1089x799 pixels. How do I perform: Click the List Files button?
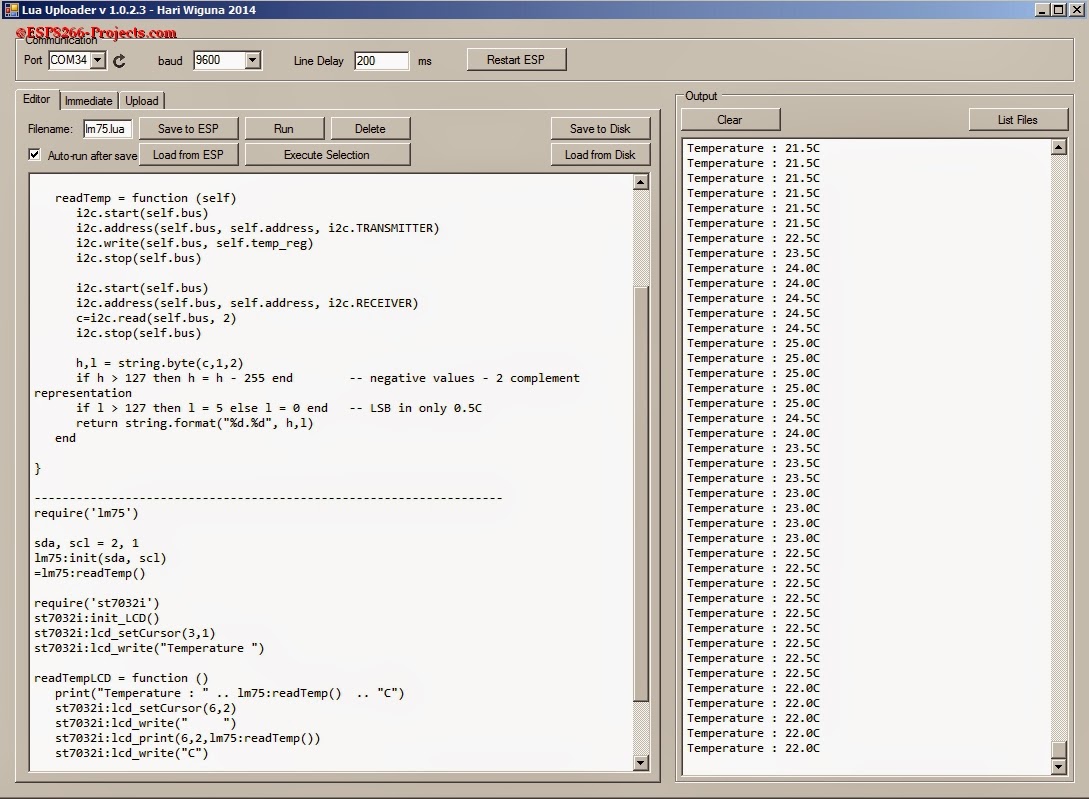pyautogui.click(x=1017, y=120)
